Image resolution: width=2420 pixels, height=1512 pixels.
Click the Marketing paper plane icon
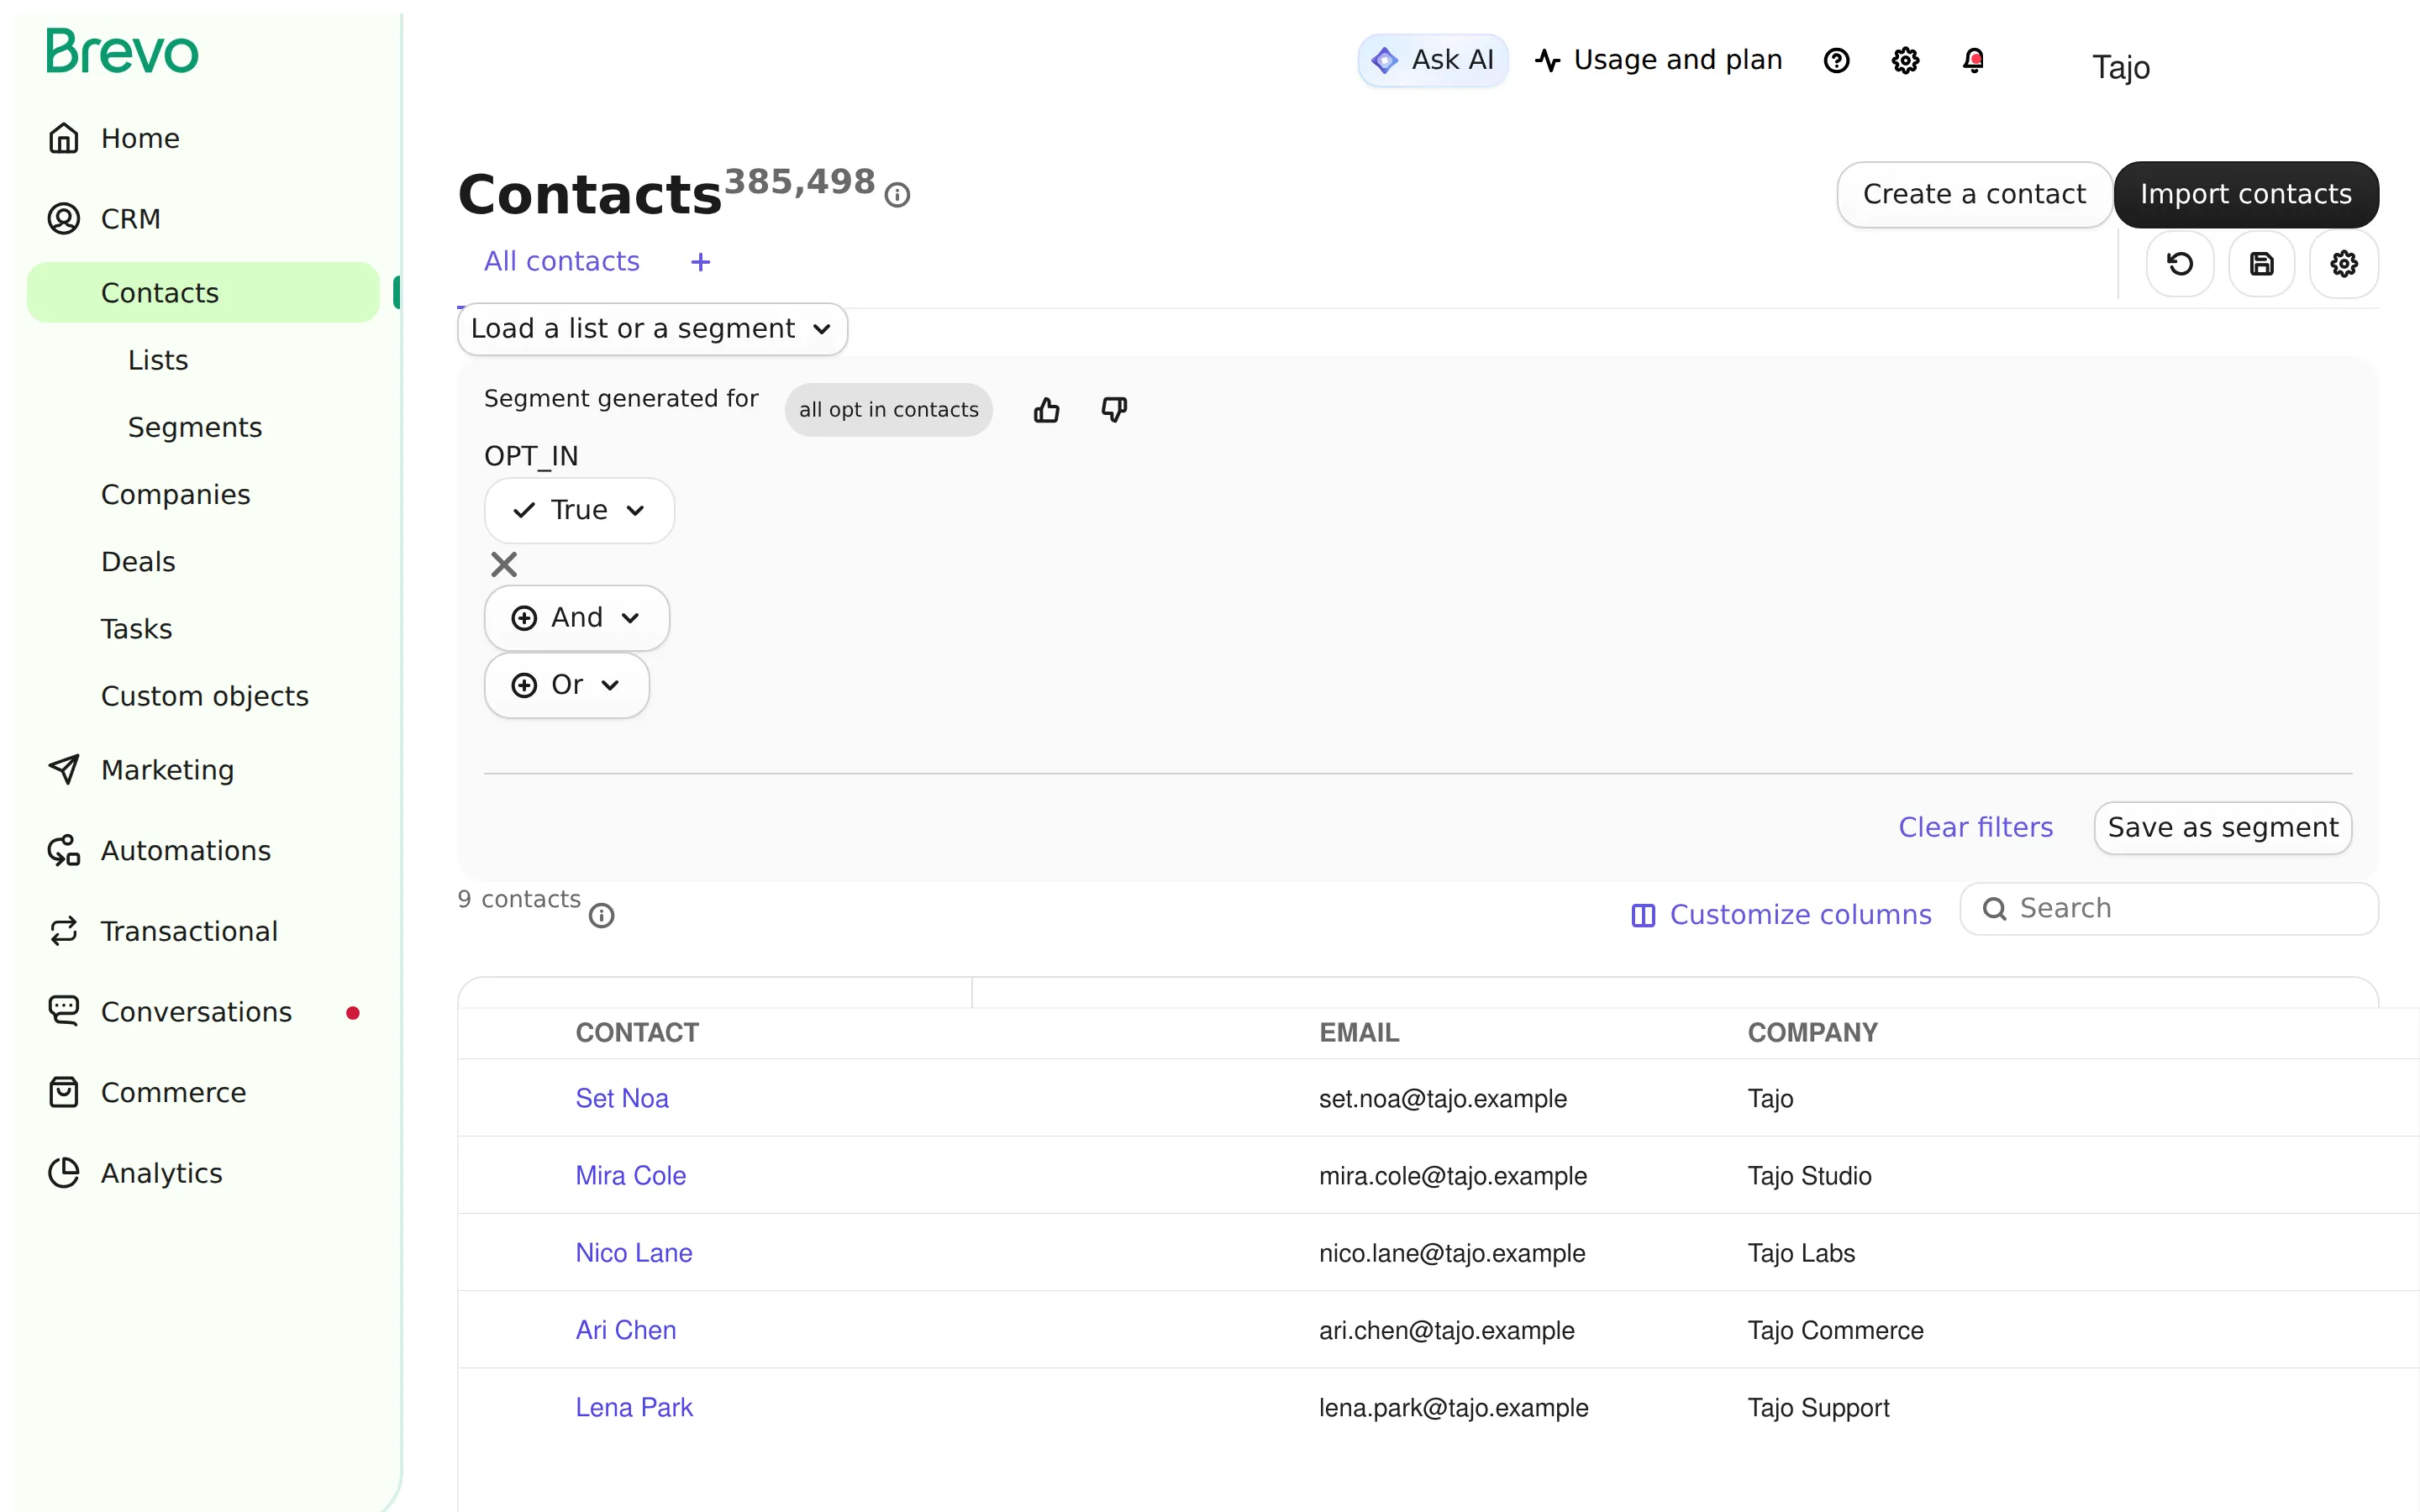(x=64, y=769)
